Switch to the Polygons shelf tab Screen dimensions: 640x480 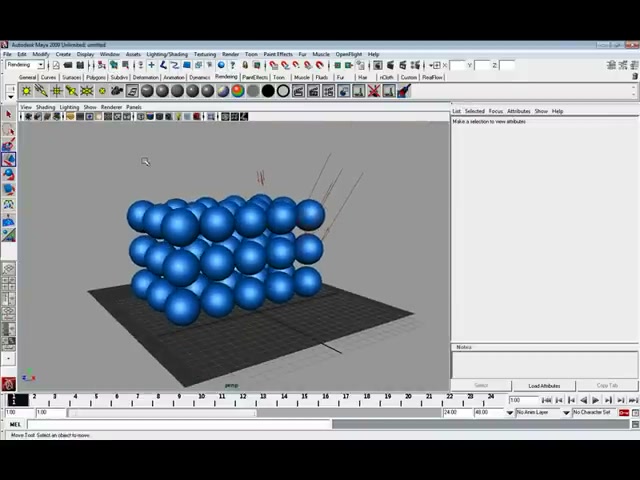pyautogui.click(x=96, y=77)
